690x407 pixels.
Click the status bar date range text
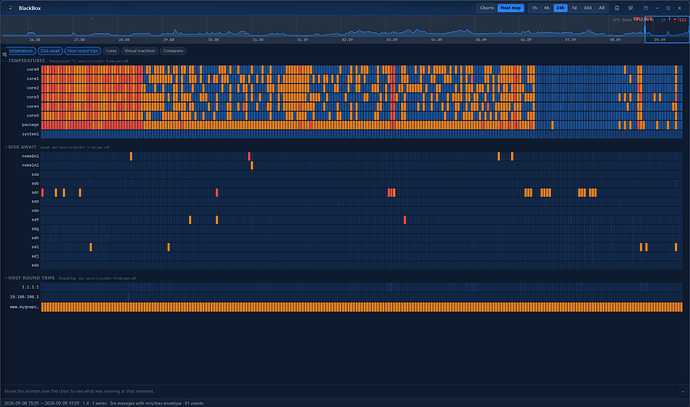44,403
